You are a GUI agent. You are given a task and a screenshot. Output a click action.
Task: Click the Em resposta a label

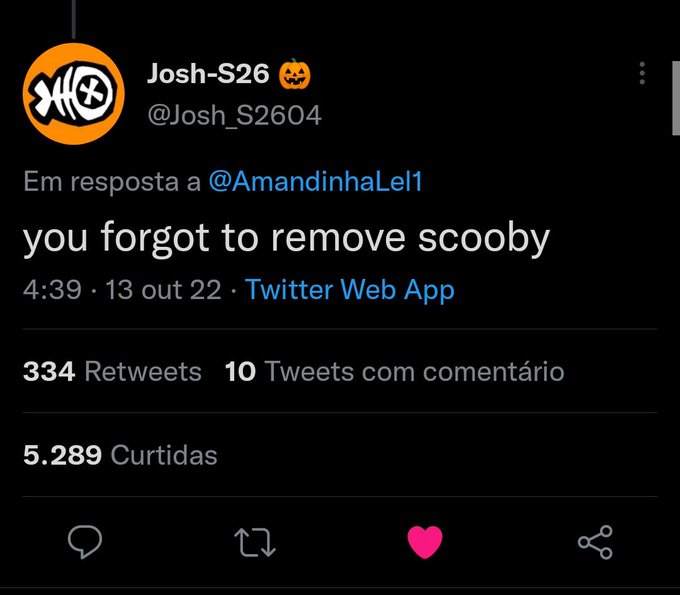pyautogui.click(x=112, y=182)
